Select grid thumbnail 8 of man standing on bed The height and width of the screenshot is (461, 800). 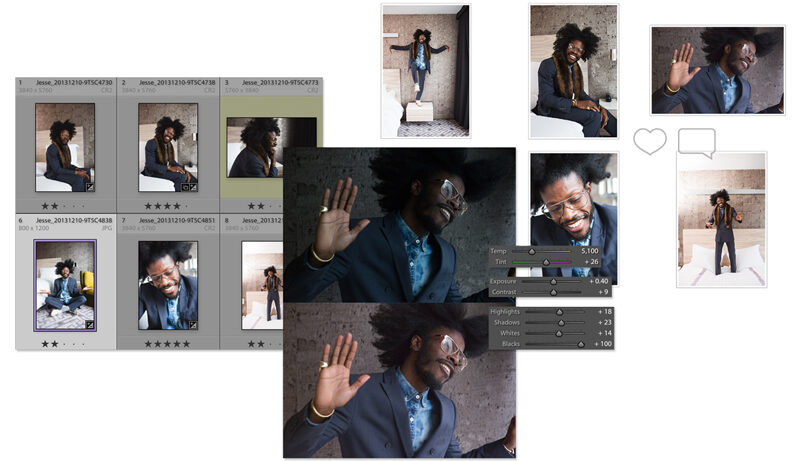[x=262, y=286]
